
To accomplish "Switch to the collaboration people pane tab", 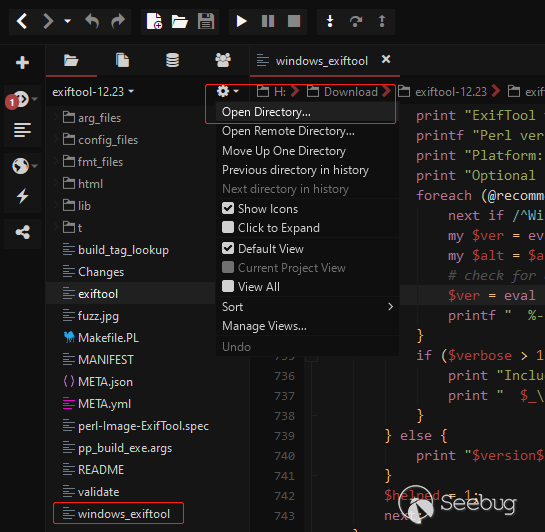I will [223, 60].
